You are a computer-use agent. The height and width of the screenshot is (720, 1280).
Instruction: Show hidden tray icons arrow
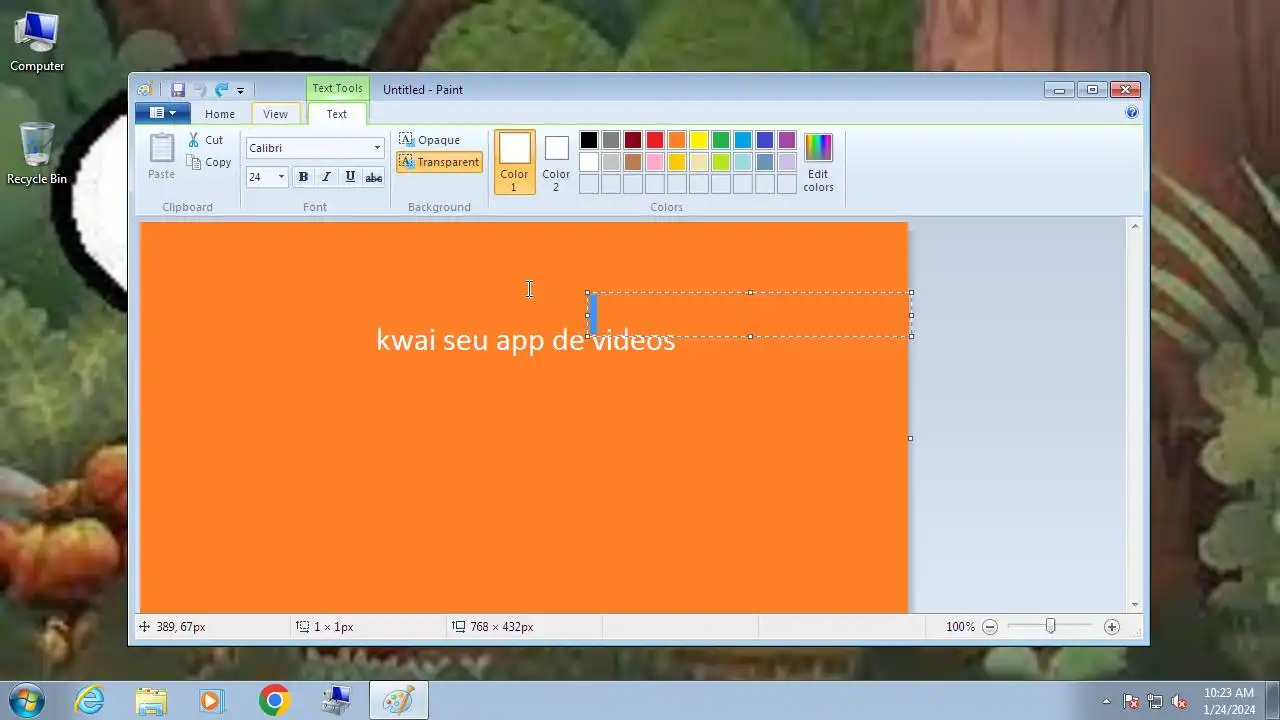coord(1106,701)
